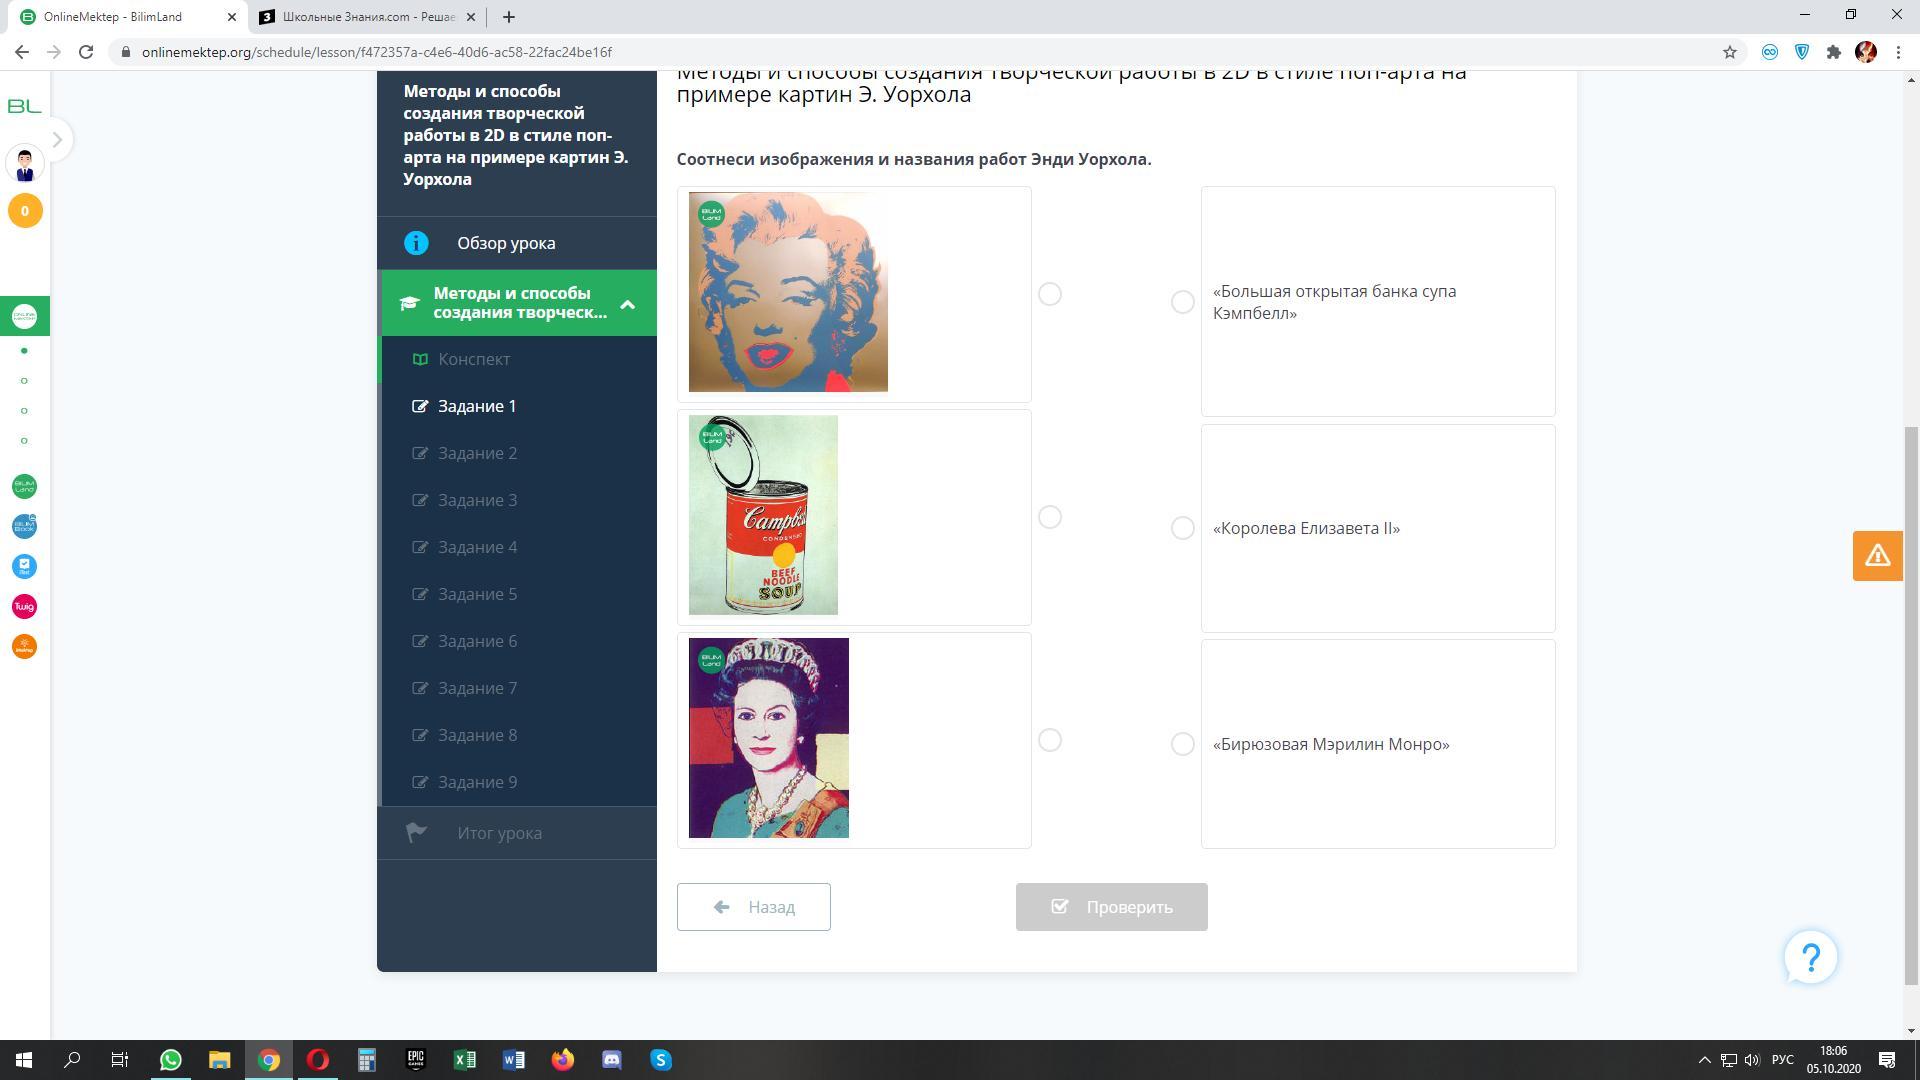Select Задание 3
The image size is (1920, 1080).
pos(477,500)
